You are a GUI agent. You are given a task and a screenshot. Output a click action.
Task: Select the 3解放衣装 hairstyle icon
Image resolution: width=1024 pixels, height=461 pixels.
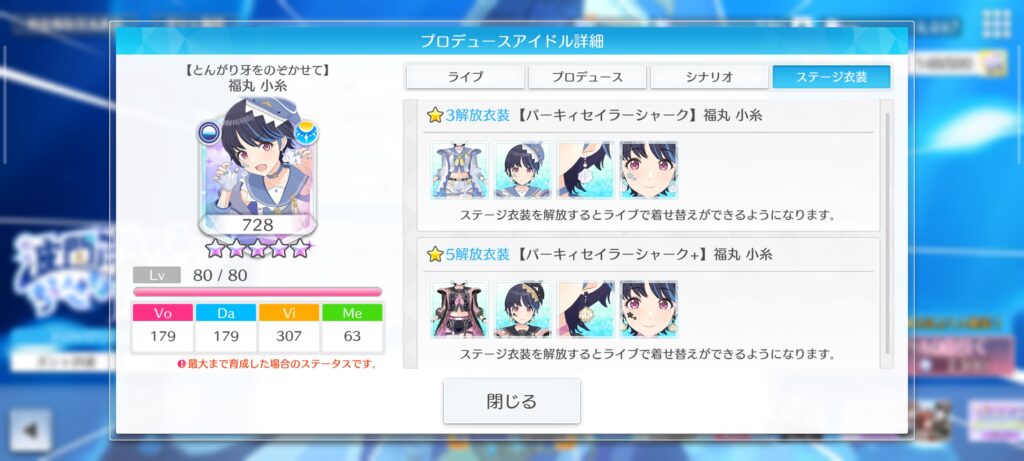[x=522, y=170]
